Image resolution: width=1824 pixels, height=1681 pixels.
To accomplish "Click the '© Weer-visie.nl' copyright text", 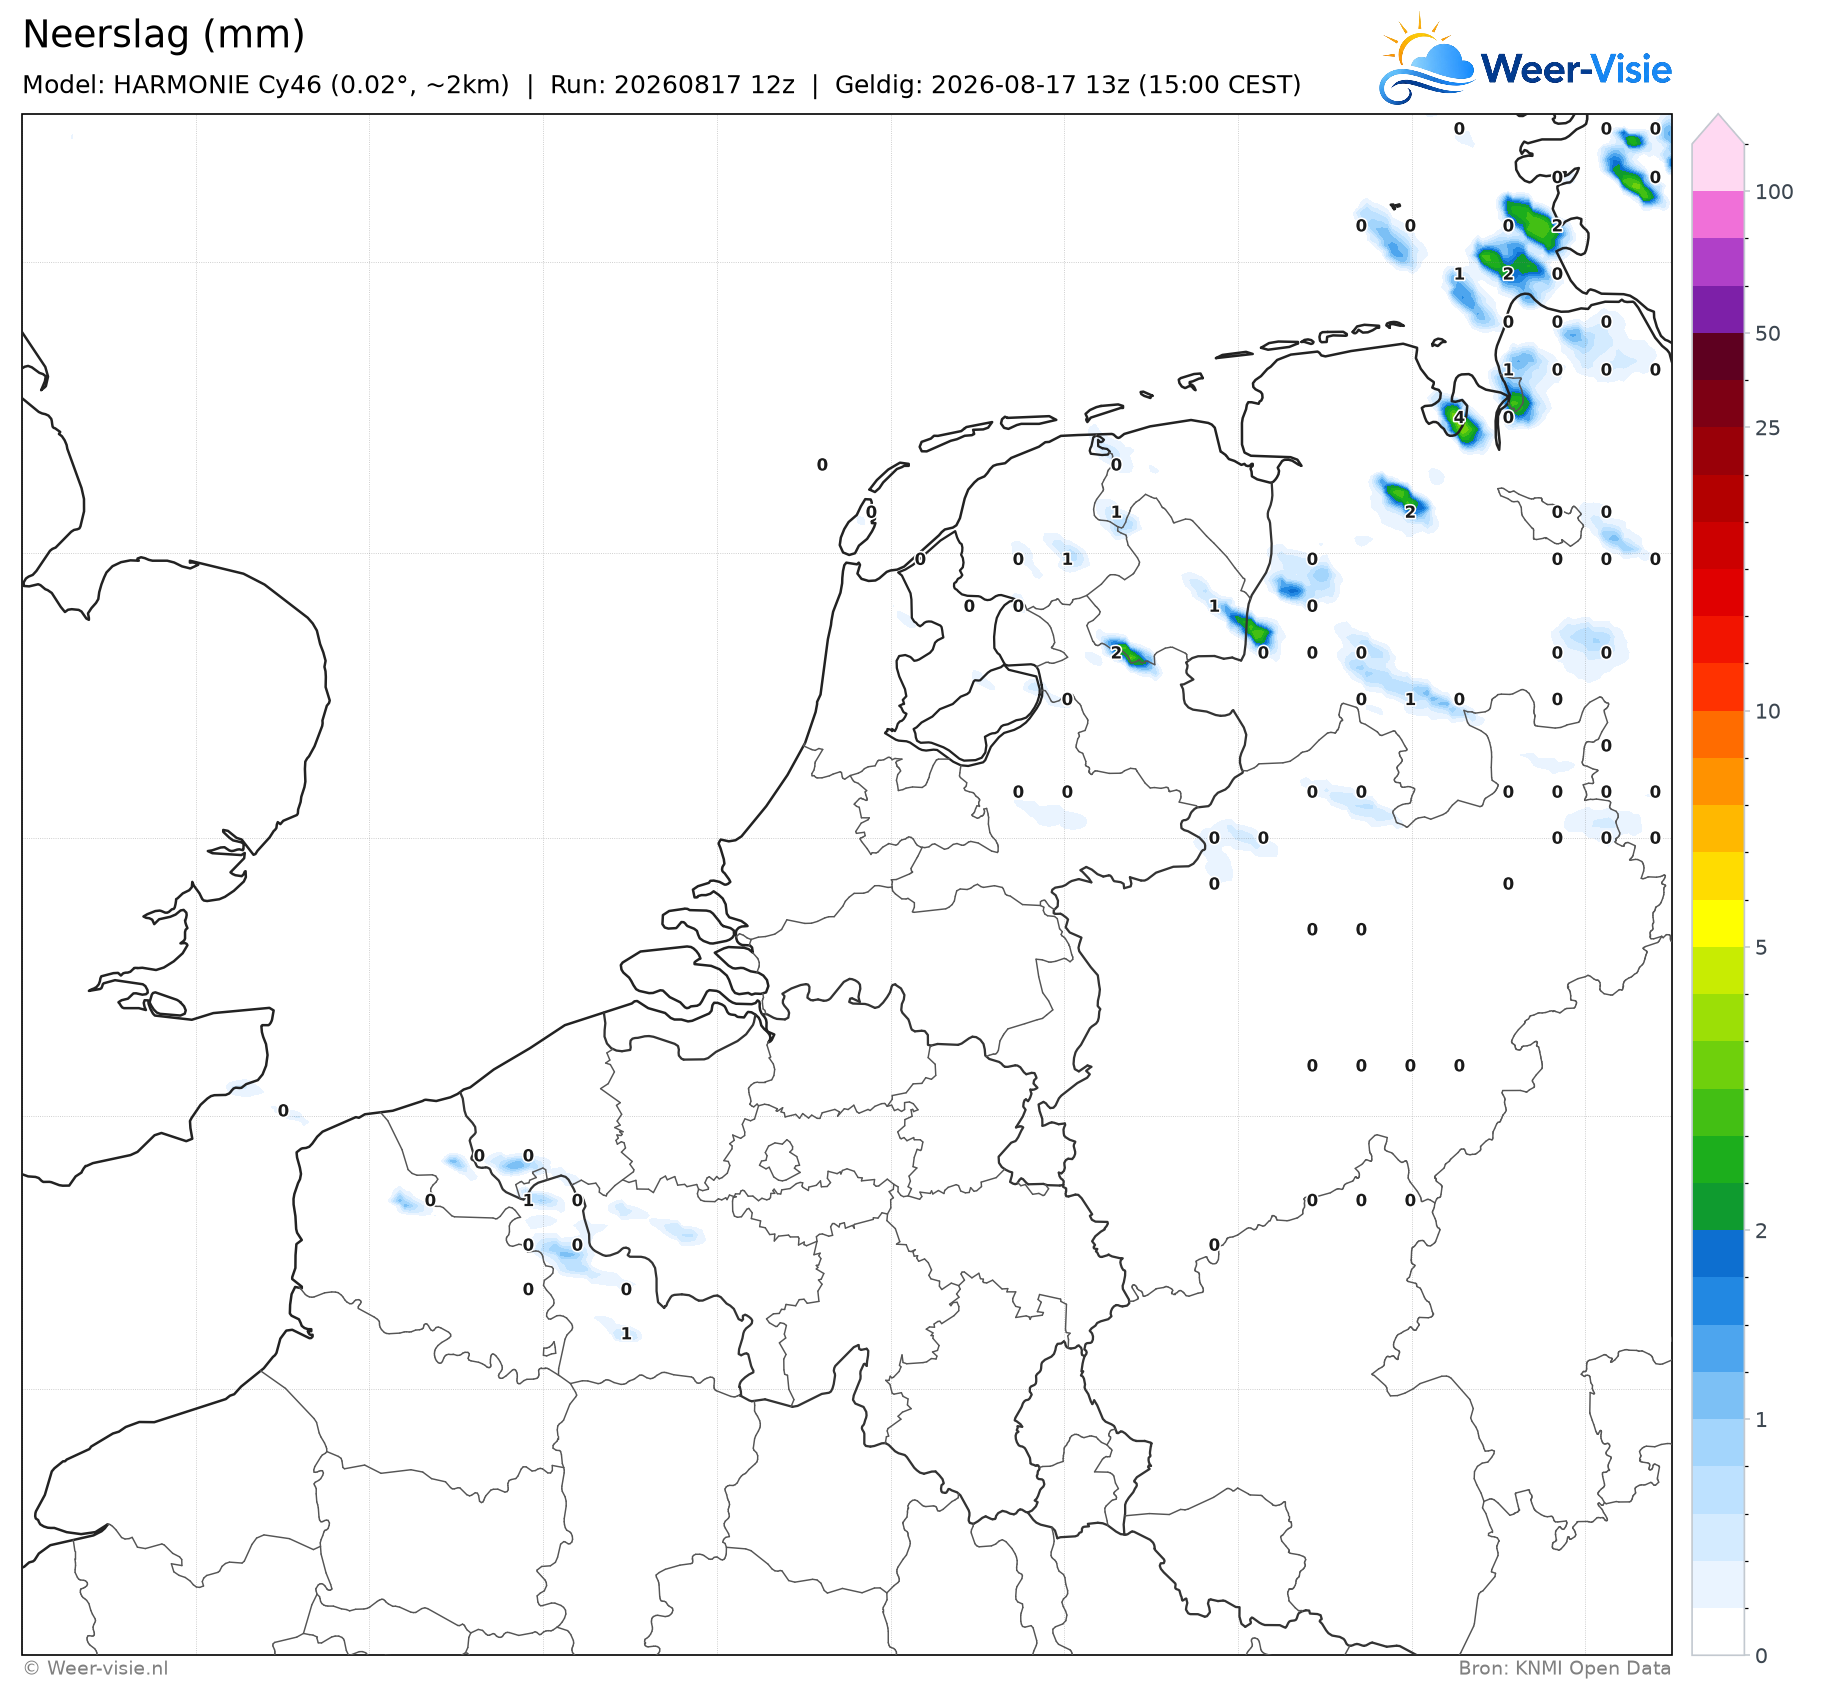I will click(x=96, y=1667).
